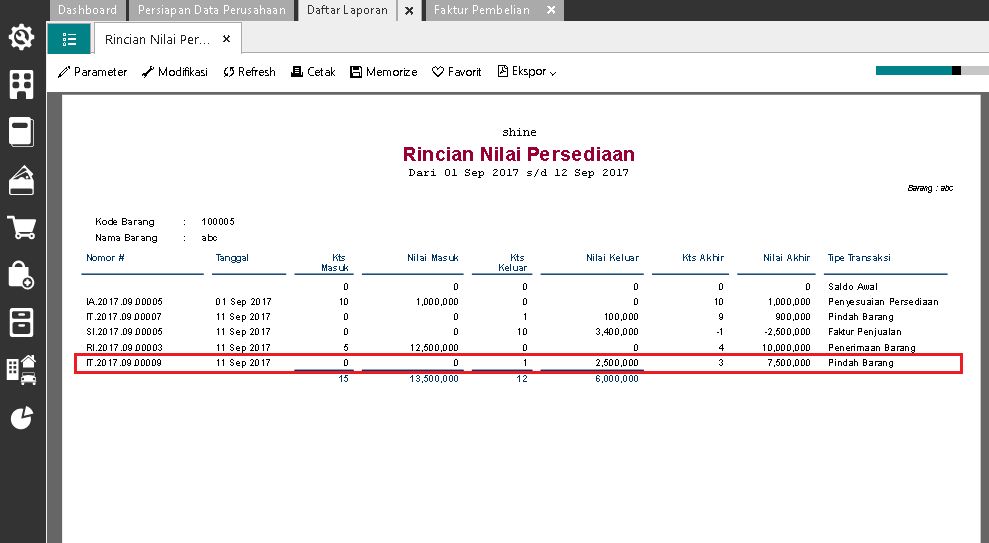Open the Purchase shopping cart icon
Image resolution: width=989 pixels, height=543 pixels.
click(x=21, y=227)
